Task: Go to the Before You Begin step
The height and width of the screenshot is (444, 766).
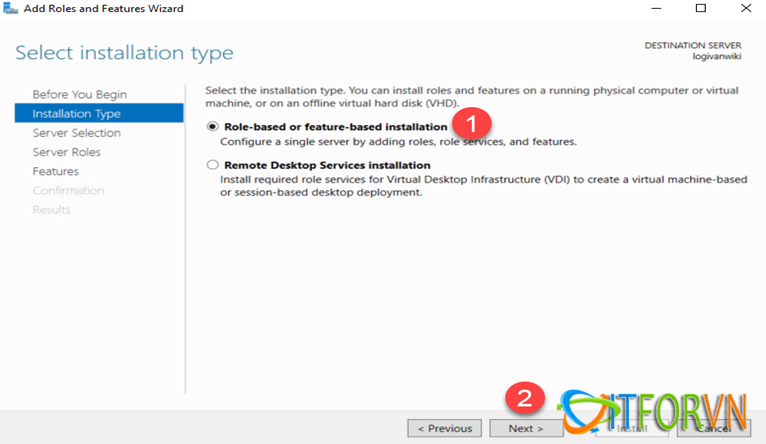Action: tap(79, 94)
